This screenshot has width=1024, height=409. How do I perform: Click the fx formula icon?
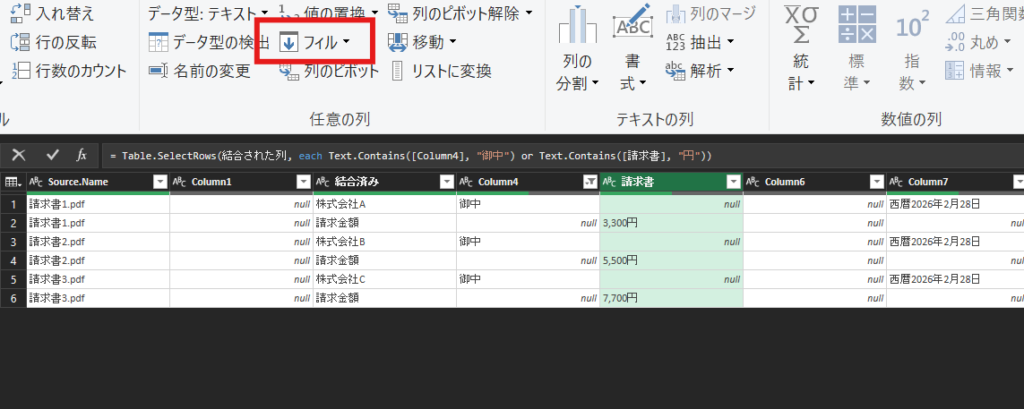82,155
